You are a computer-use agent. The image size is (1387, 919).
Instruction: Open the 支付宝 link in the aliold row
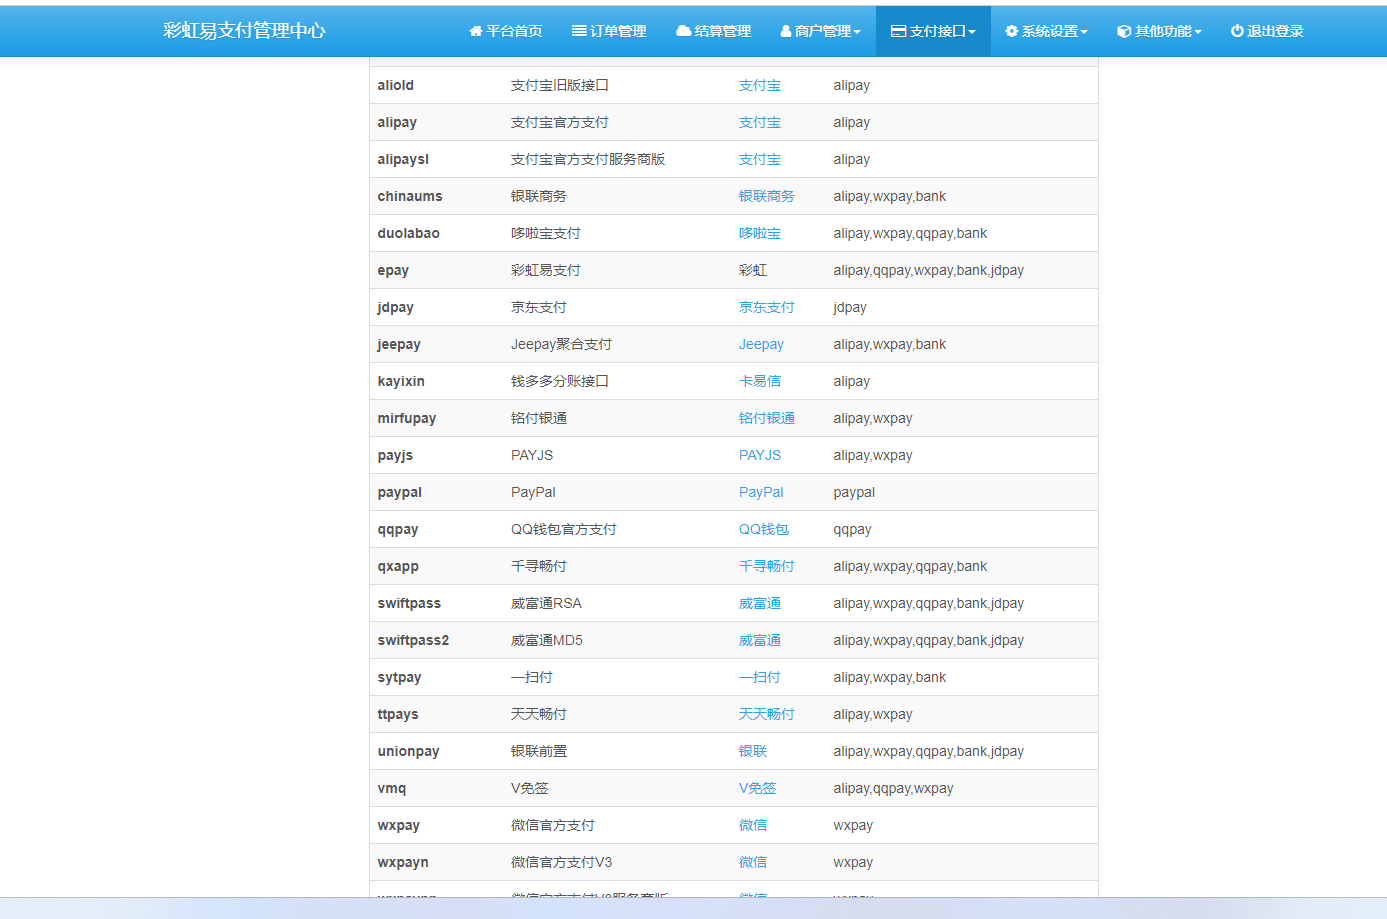[x=760, y=86]
